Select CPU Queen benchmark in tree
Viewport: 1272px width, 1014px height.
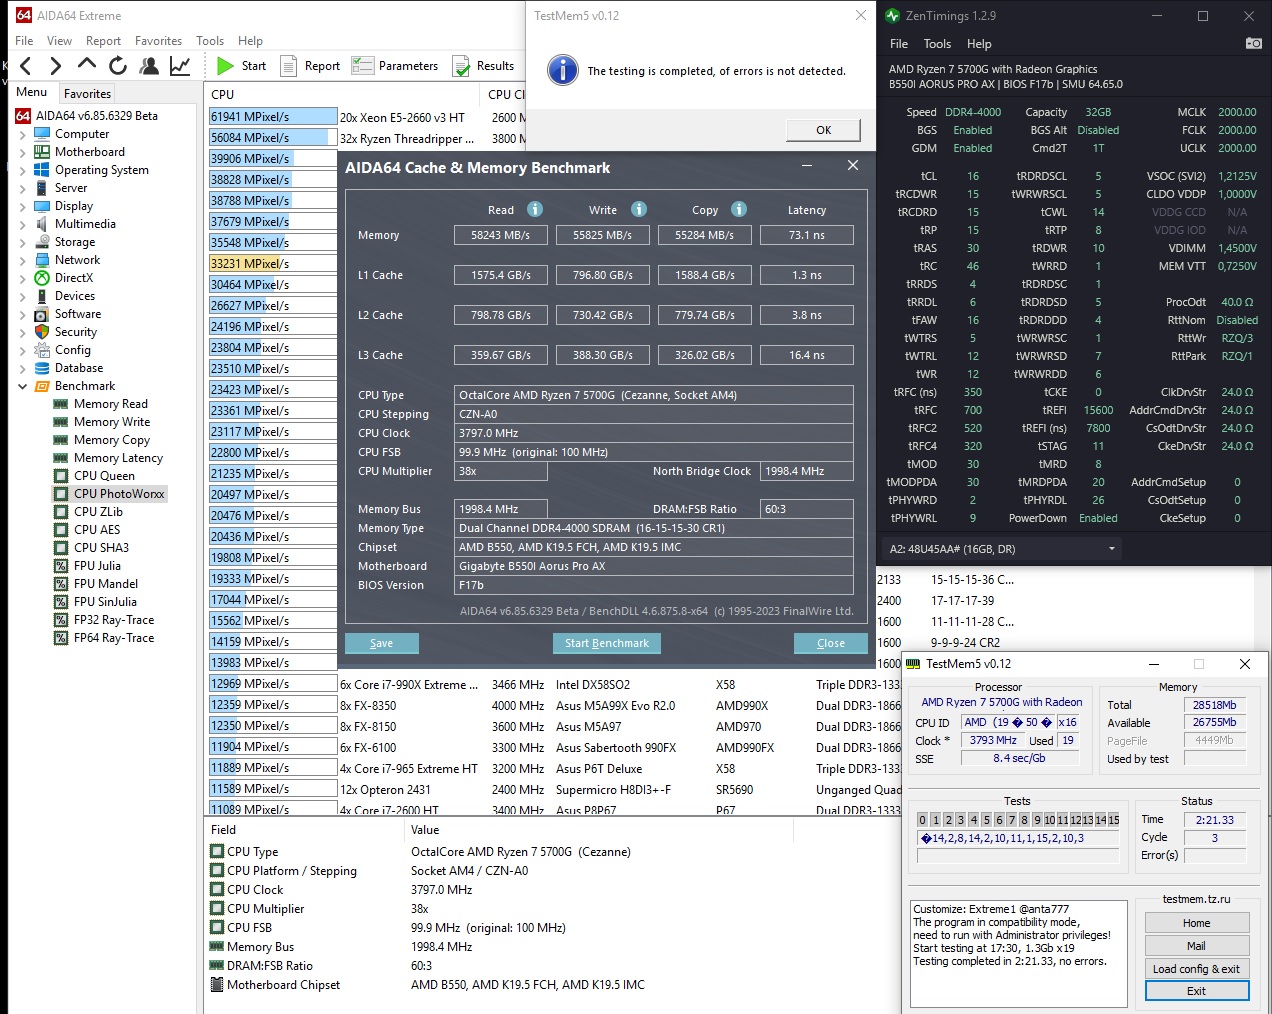(x=104, y=476)
